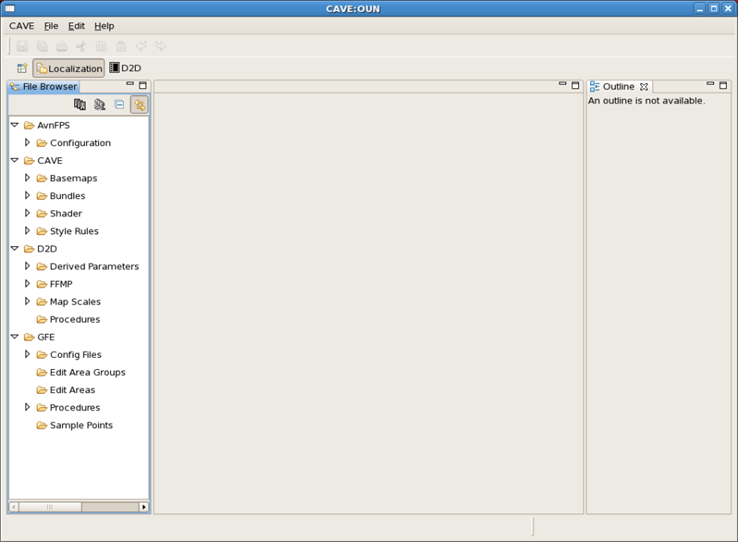Click the scrollbar left arrow in File Browser
The image size is (738, 542).
pyautogui.click(x=14, y=507)
